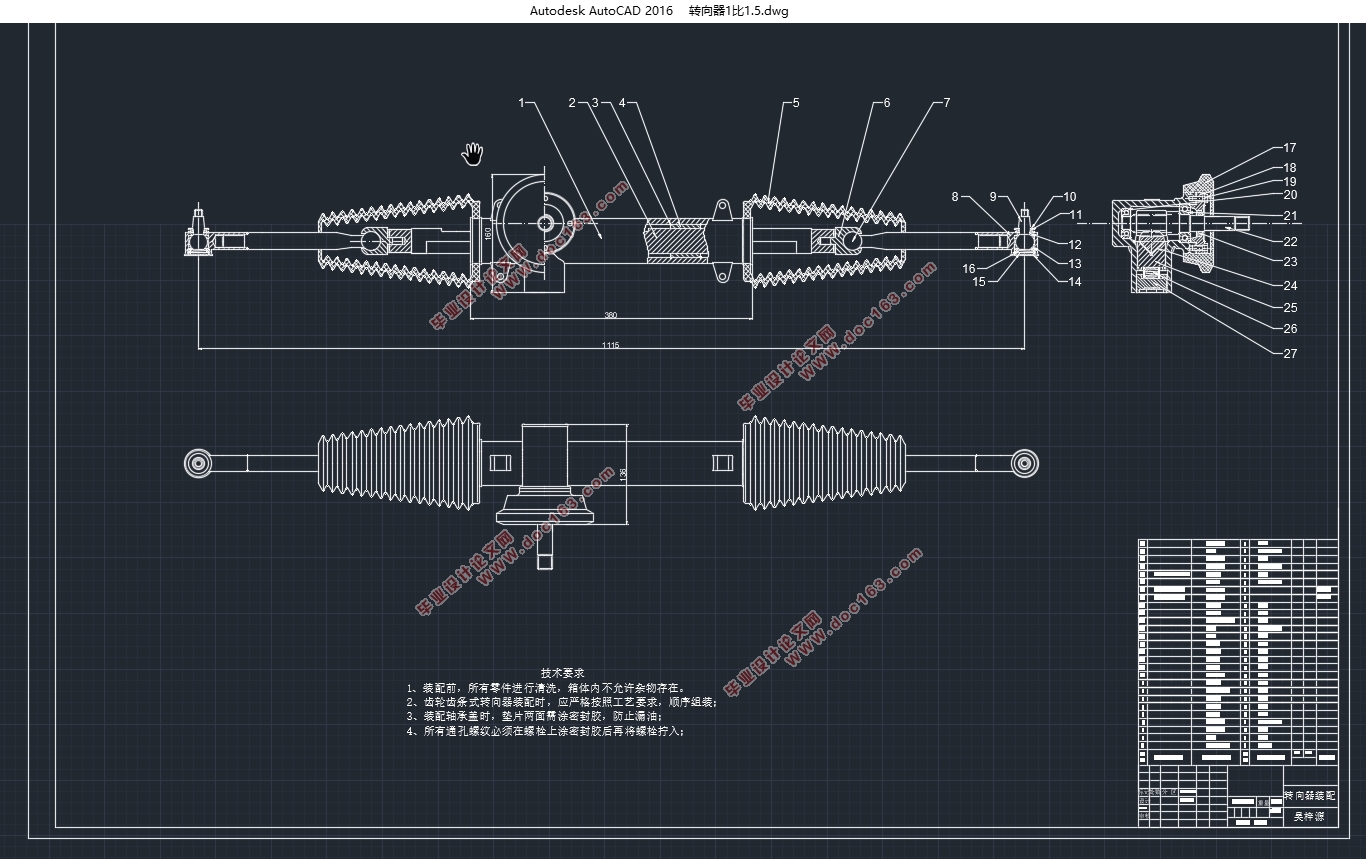The height and width of the screenshot is (859, 1366).
Task: Click part callout number 16
Action: pos(969,268)
